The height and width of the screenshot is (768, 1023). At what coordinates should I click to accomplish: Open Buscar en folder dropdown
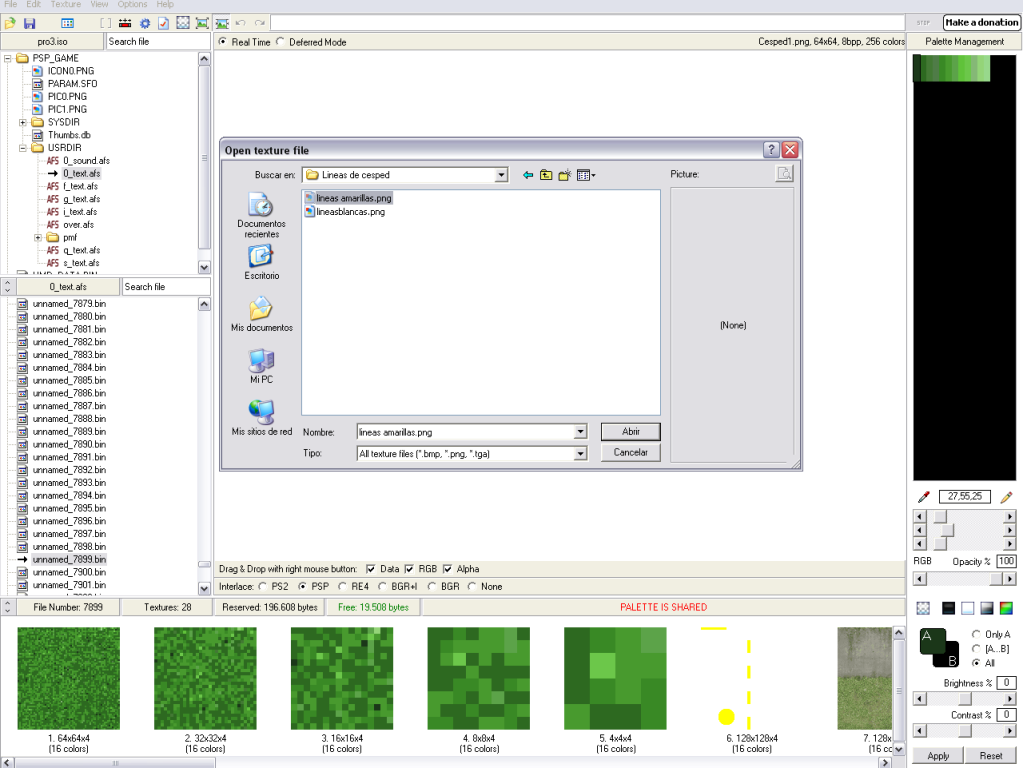pos(501,175)
